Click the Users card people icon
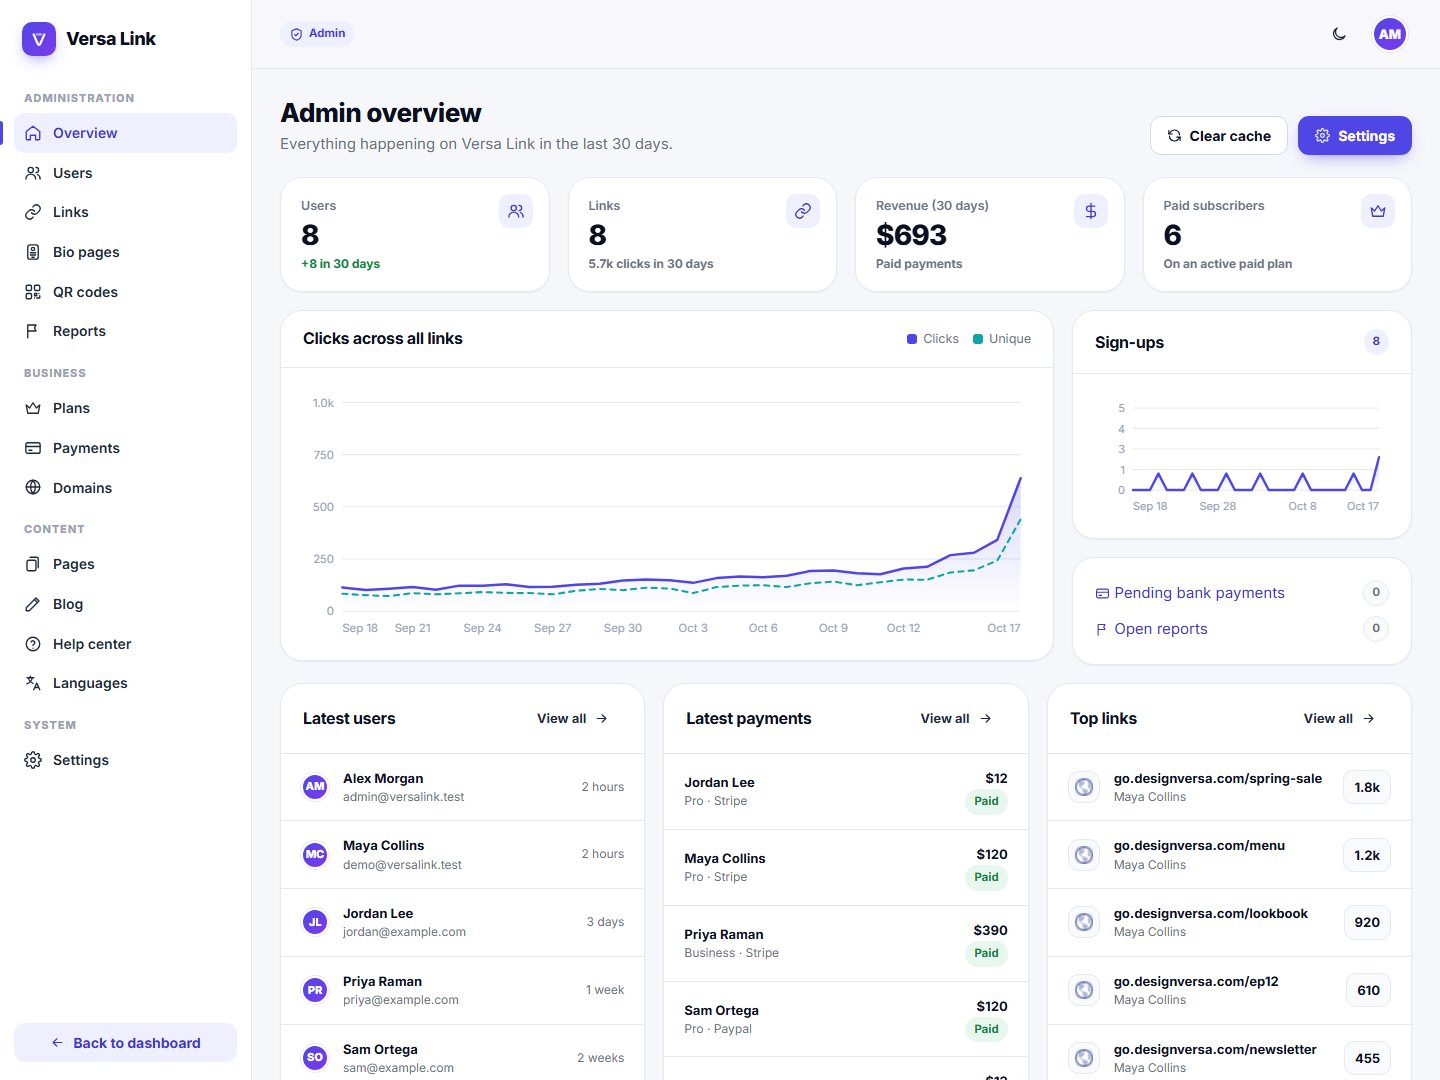 (x=516, y=211)
